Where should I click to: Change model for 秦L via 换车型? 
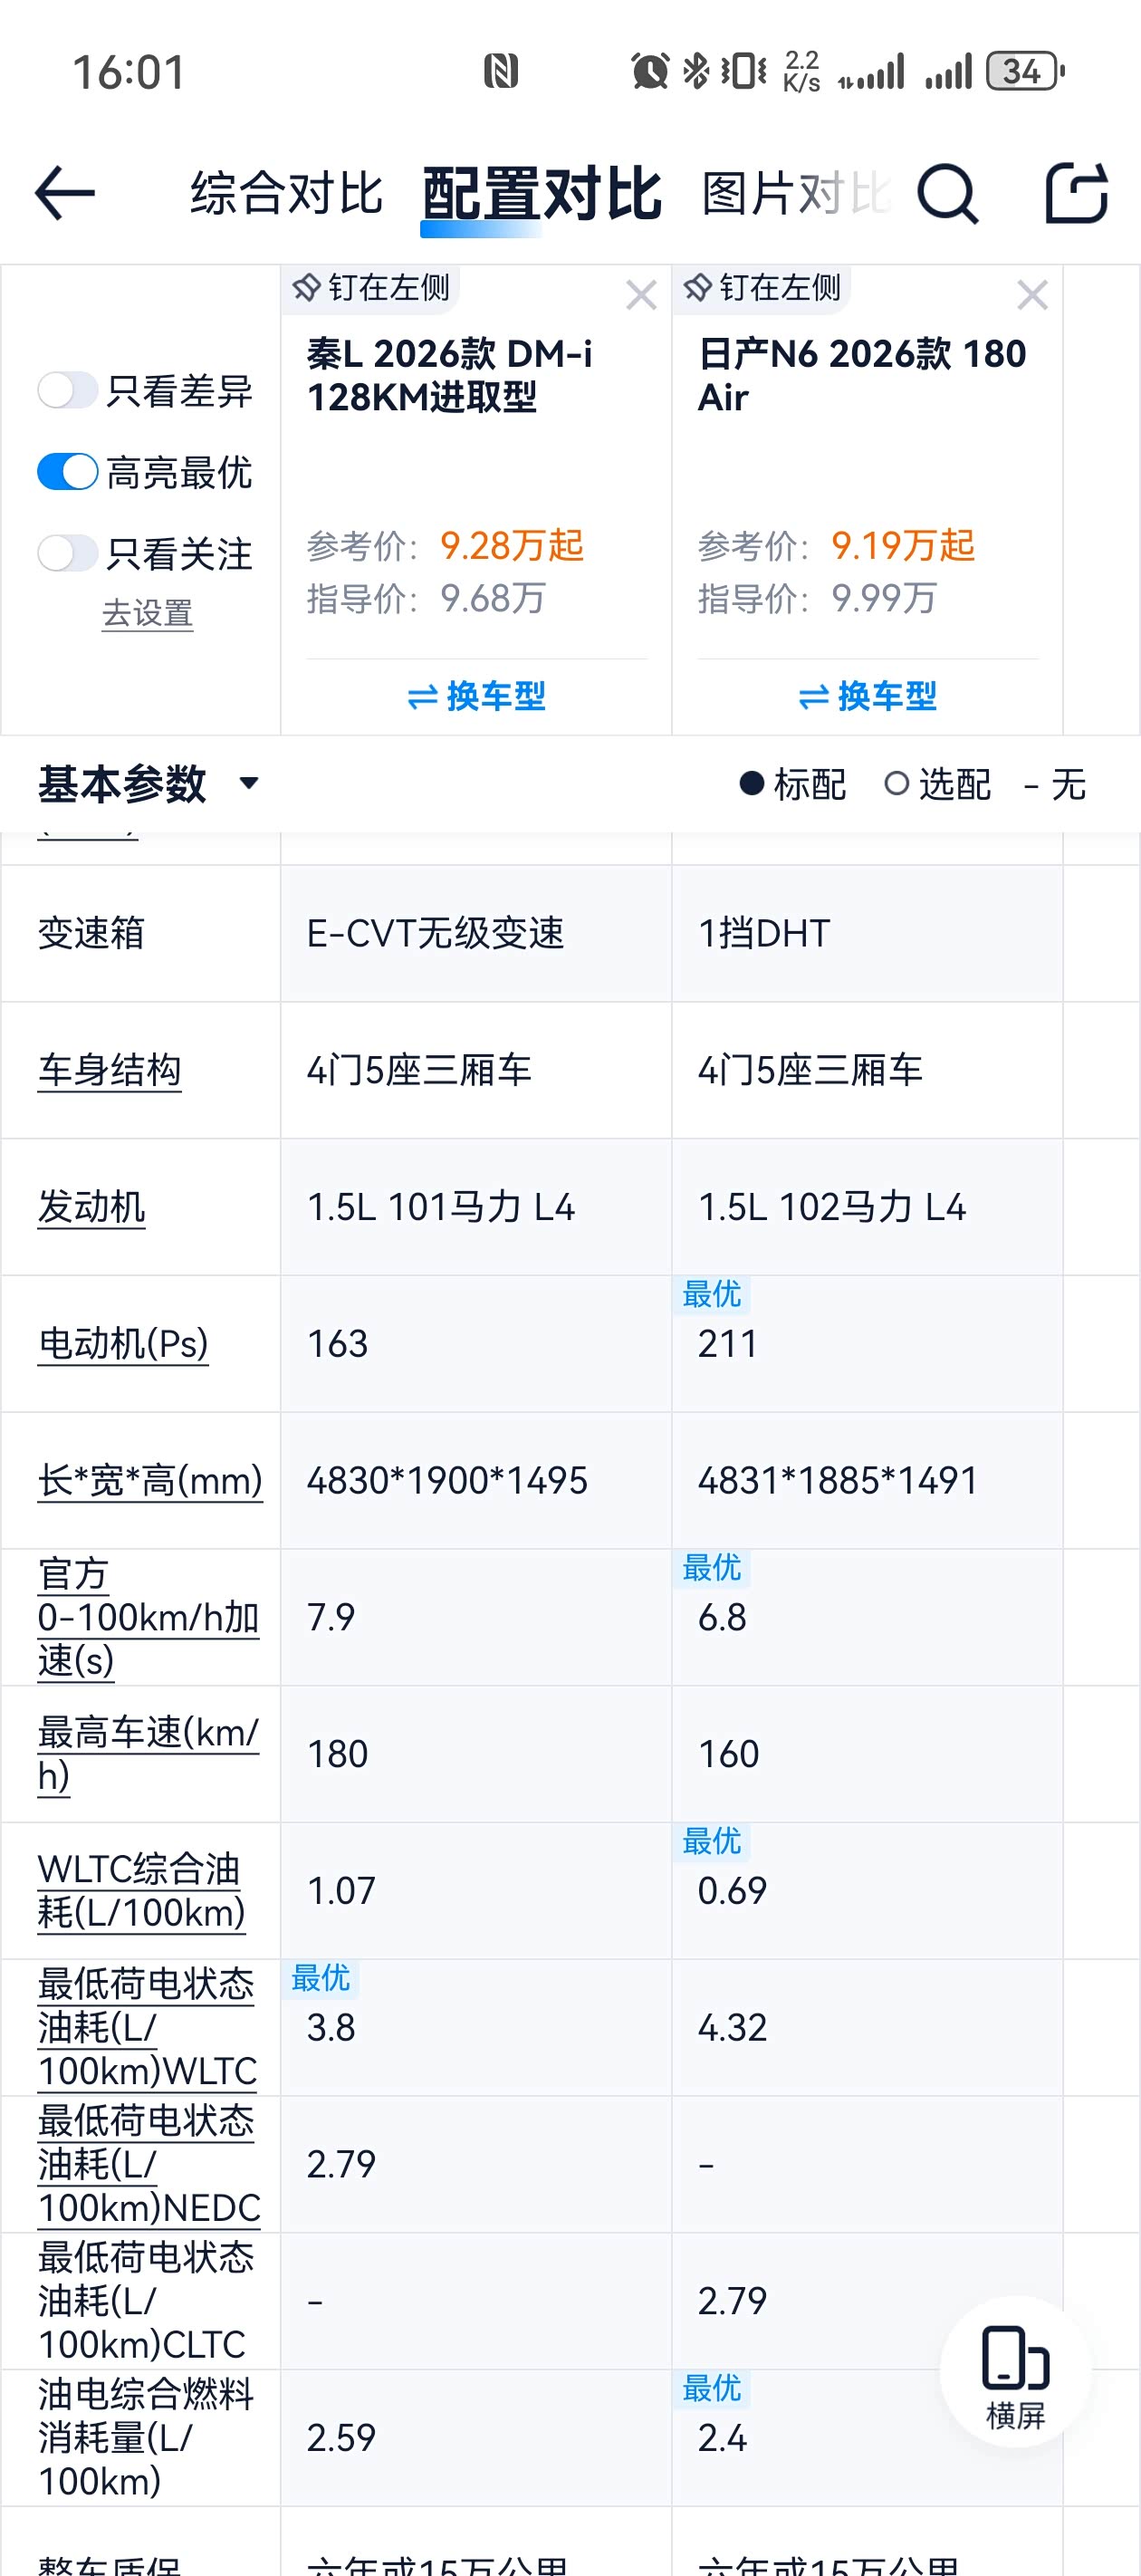coord(476,696)
